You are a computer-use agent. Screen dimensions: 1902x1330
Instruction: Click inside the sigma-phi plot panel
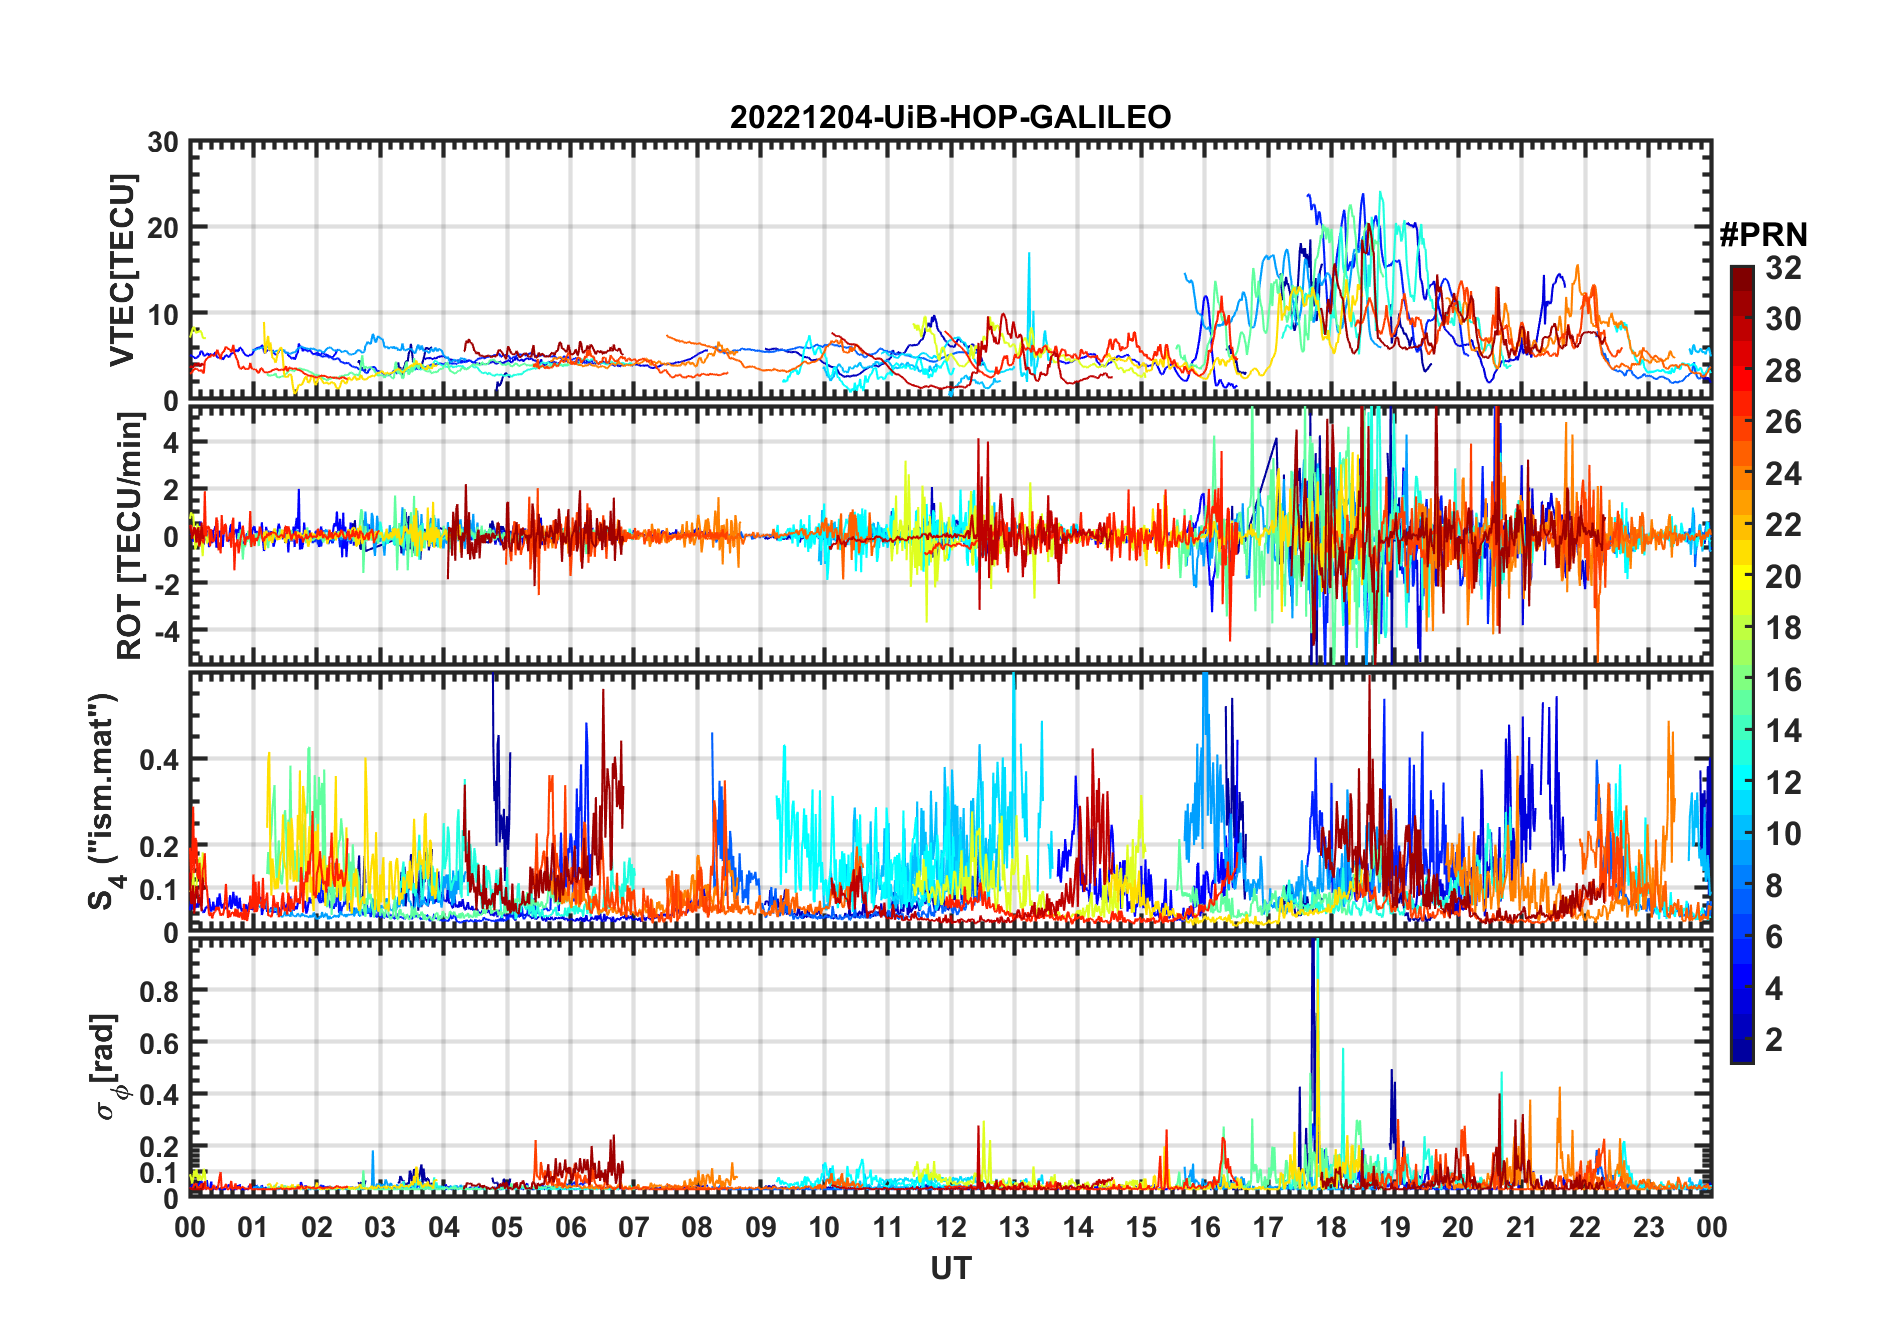pyautogui.click(x=951, y=1067)
